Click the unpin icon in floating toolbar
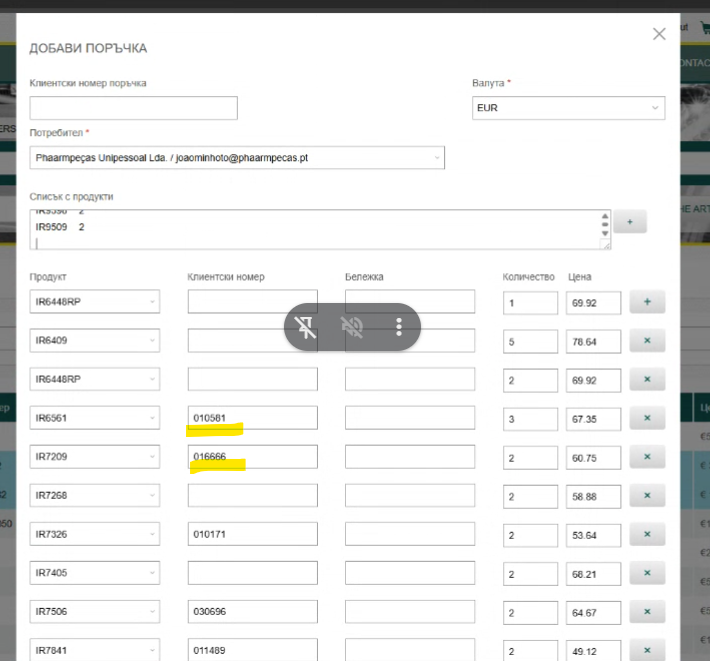Image resolution: width=710 pixels, height=661 pixels. tap(307, 327)
